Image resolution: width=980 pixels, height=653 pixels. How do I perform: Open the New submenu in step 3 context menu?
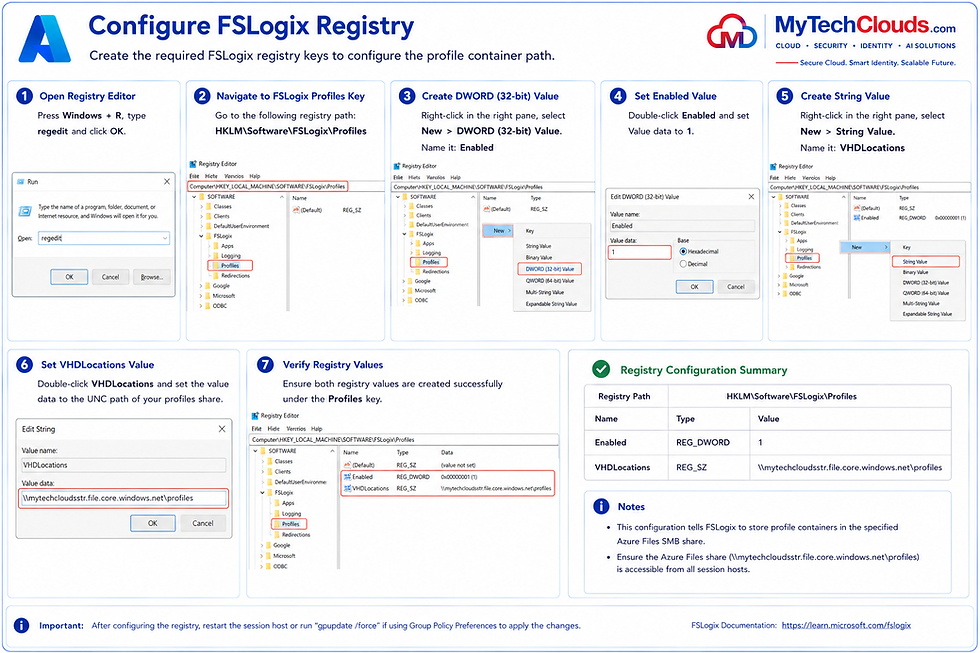click(498, 231)
